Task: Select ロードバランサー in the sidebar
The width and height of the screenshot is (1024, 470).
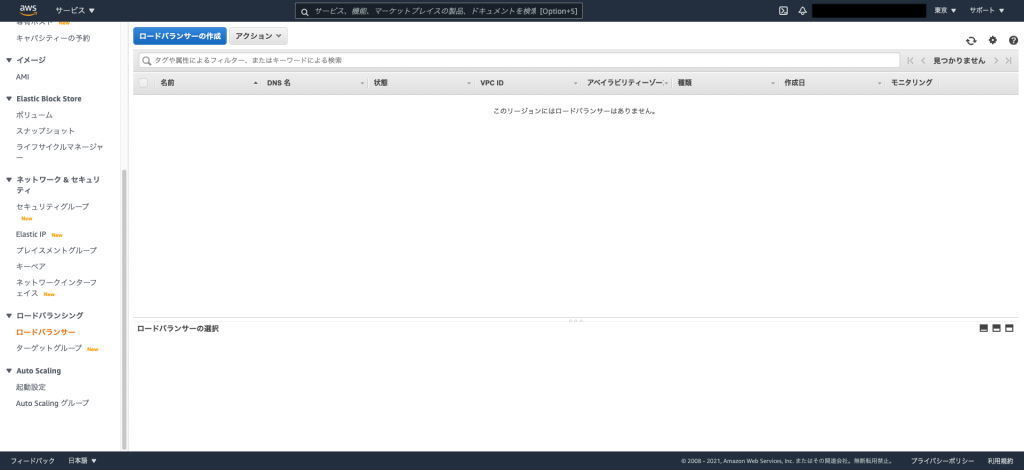Action: pyautogui.click(x=46, y=332)
